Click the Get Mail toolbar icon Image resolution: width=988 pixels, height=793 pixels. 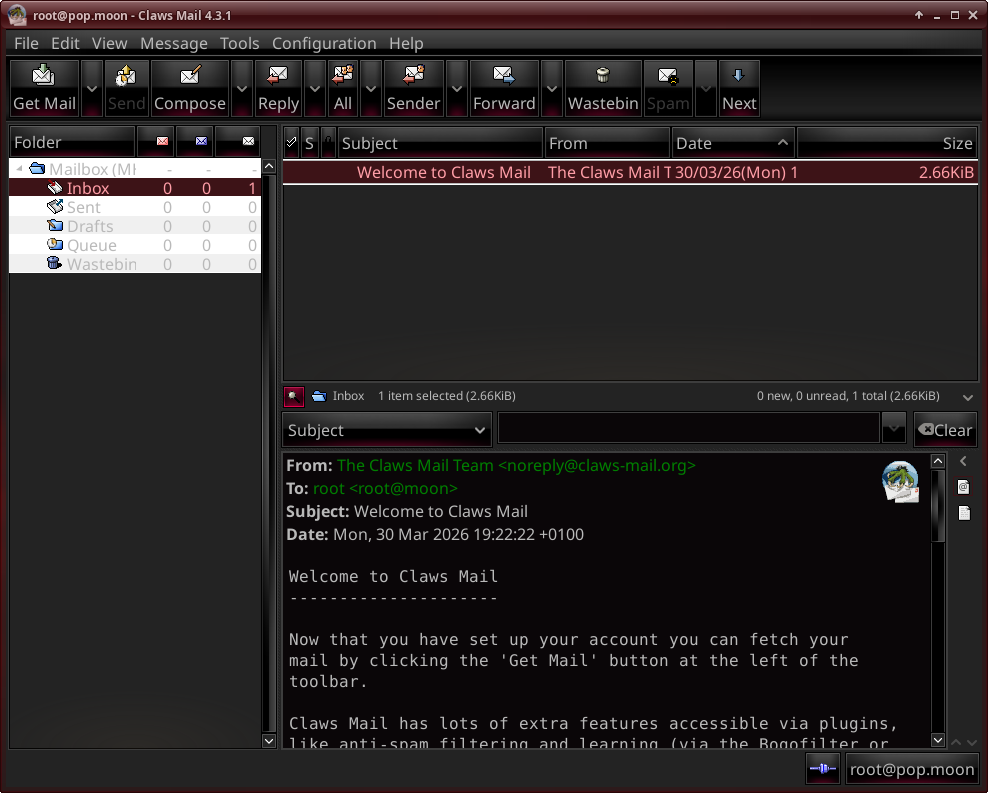pos(44,88)
